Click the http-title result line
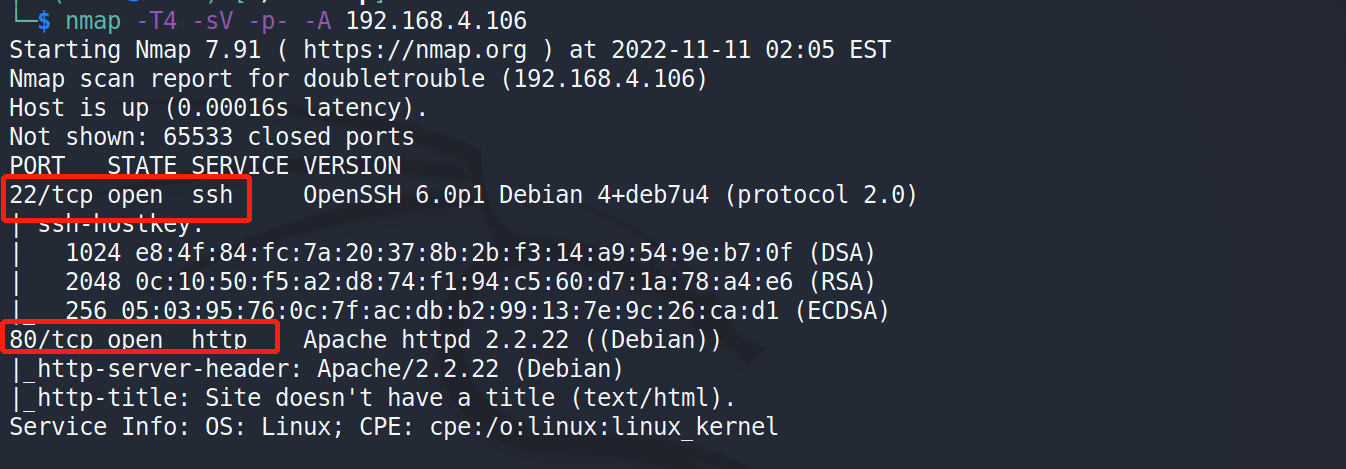This screenshot has width=1346, height=469. tap(372, 398)
